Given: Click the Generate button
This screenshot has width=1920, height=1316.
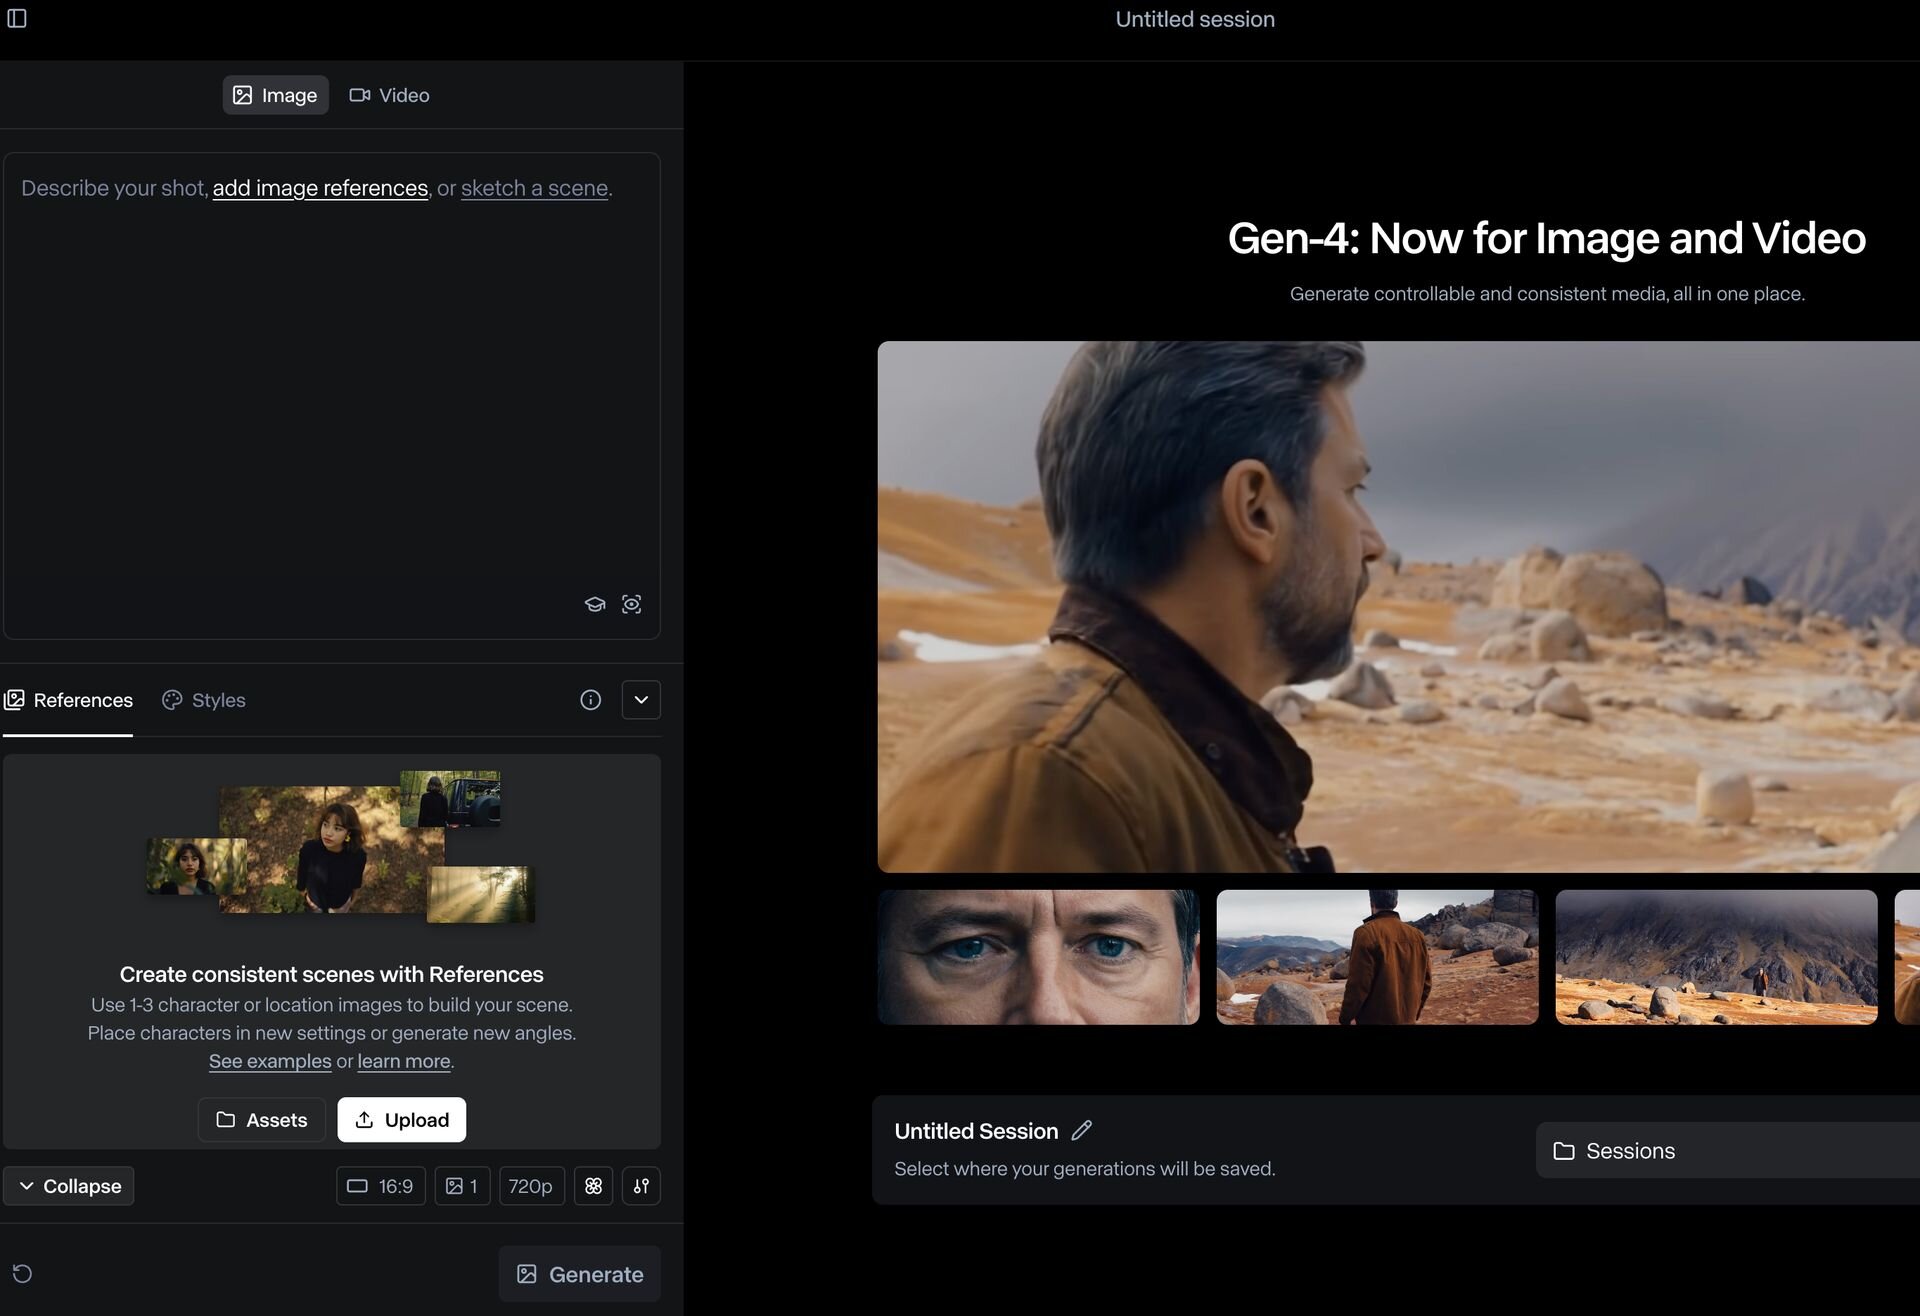Looking at the screenshot, I should [x=579, y=1273].
